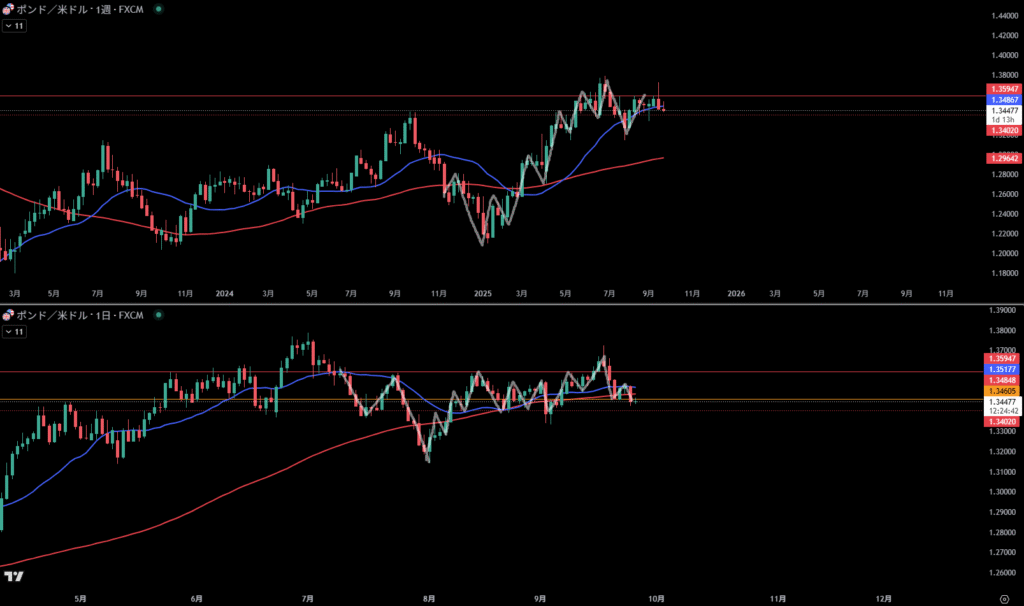This screenshot has width=1024, height=606.
Task: Click the GBP/USD flag icon on daily chart
Action: click(x=7, y=316)
